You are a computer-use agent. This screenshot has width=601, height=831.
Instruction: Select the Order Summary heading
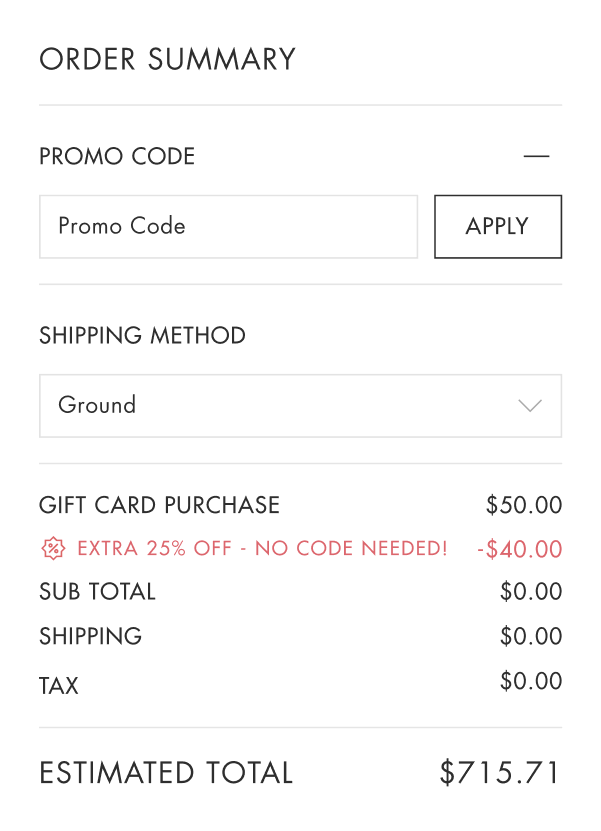tap(167, 59)
